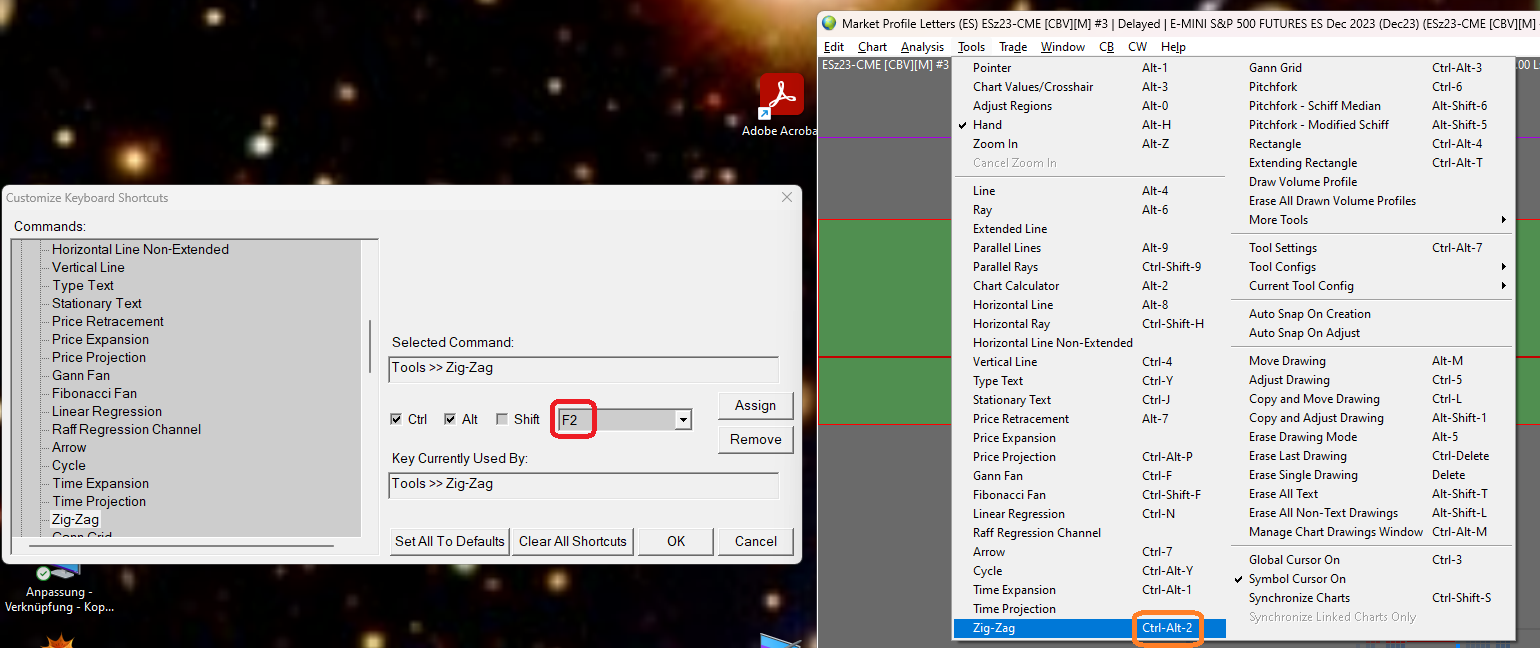Select Gann Fan in the Commands tree
This screenshot has width=1540, height=648.
pos(81,375)
